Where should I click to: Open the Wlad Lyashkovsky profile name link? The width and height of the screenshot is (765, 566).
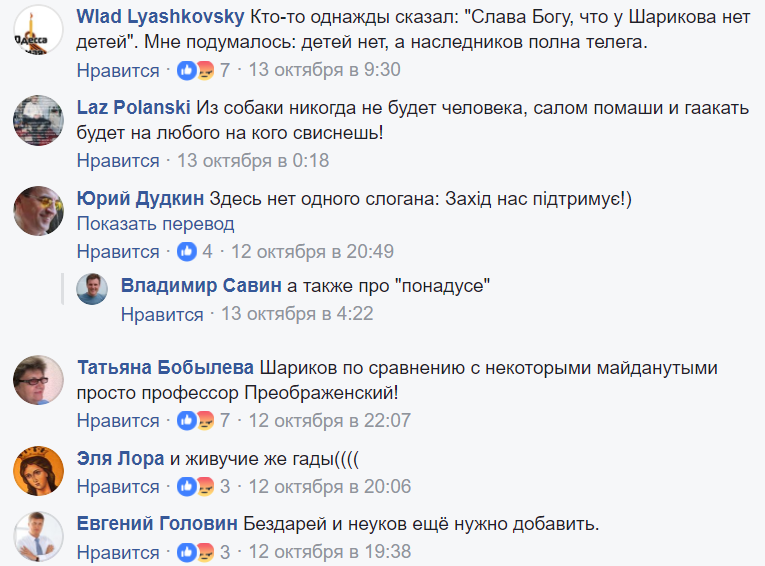coord(160,19)
